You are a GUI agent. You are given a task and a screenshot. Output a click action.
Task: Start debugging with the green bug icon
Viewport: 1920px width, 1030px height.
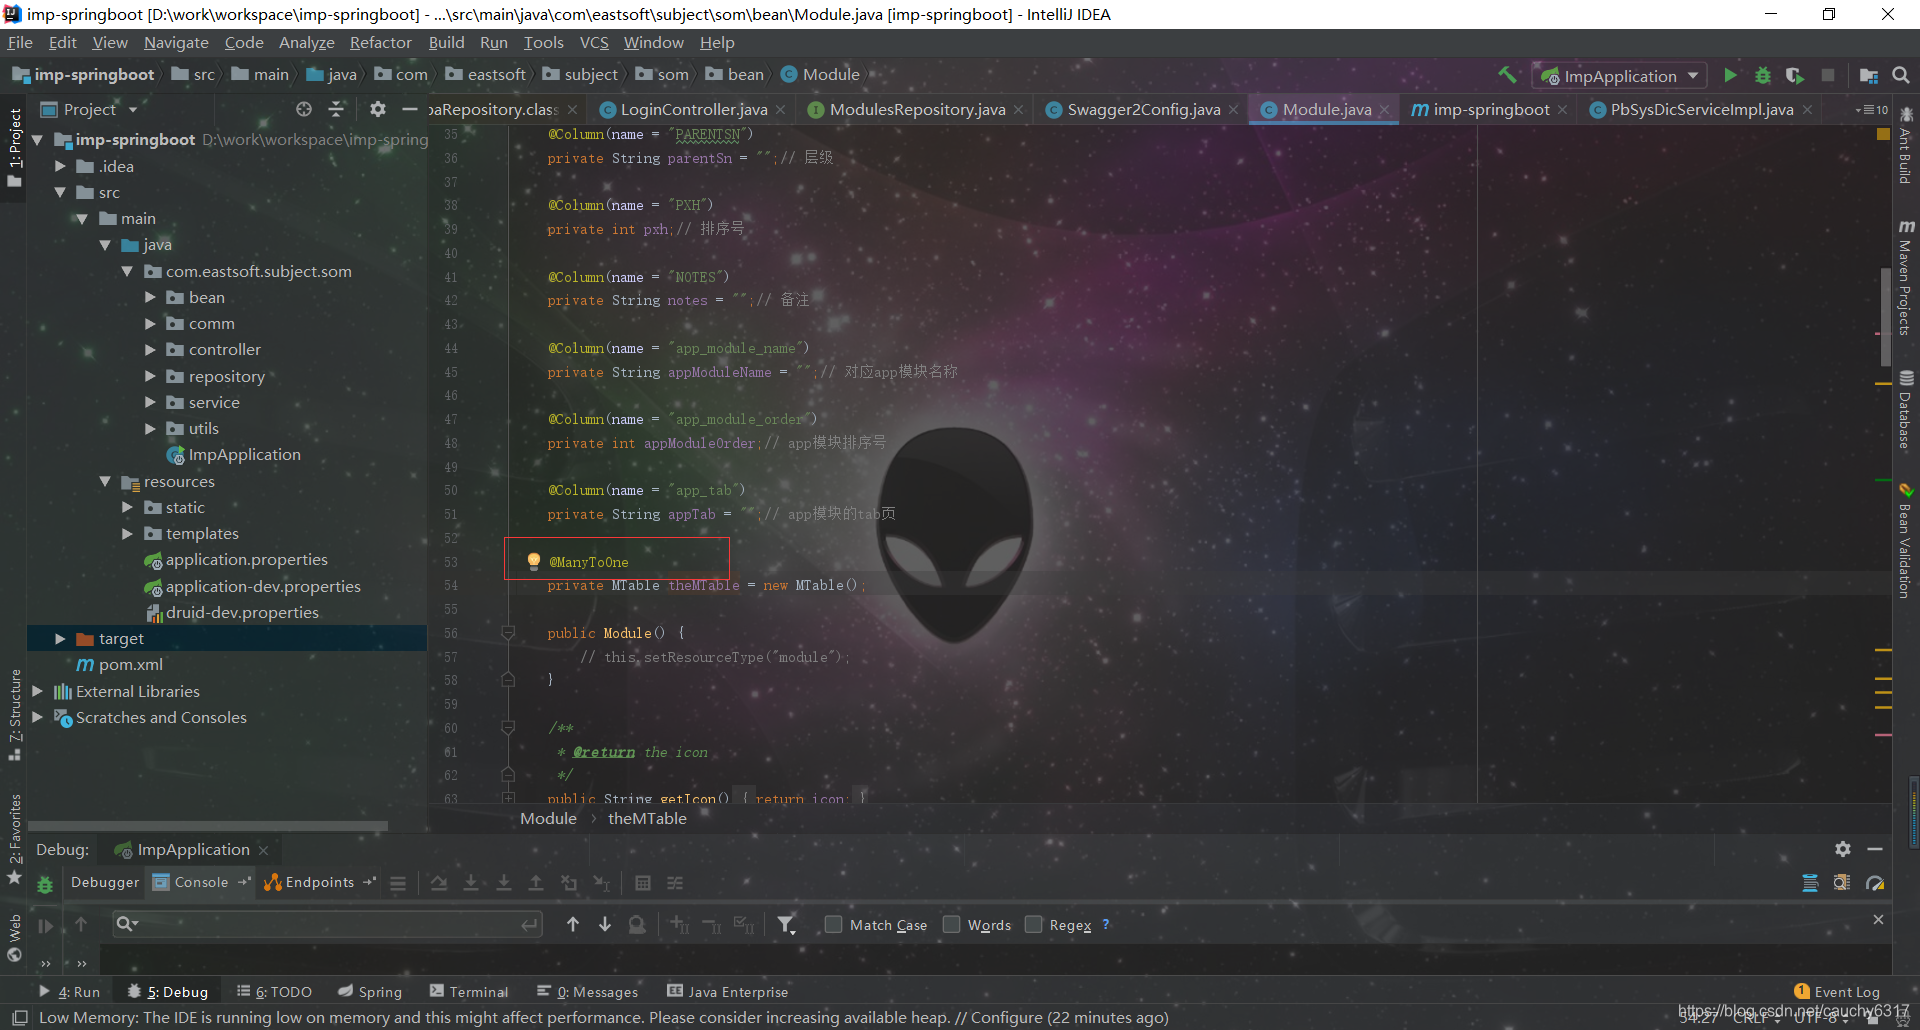tap(1763, 75)
